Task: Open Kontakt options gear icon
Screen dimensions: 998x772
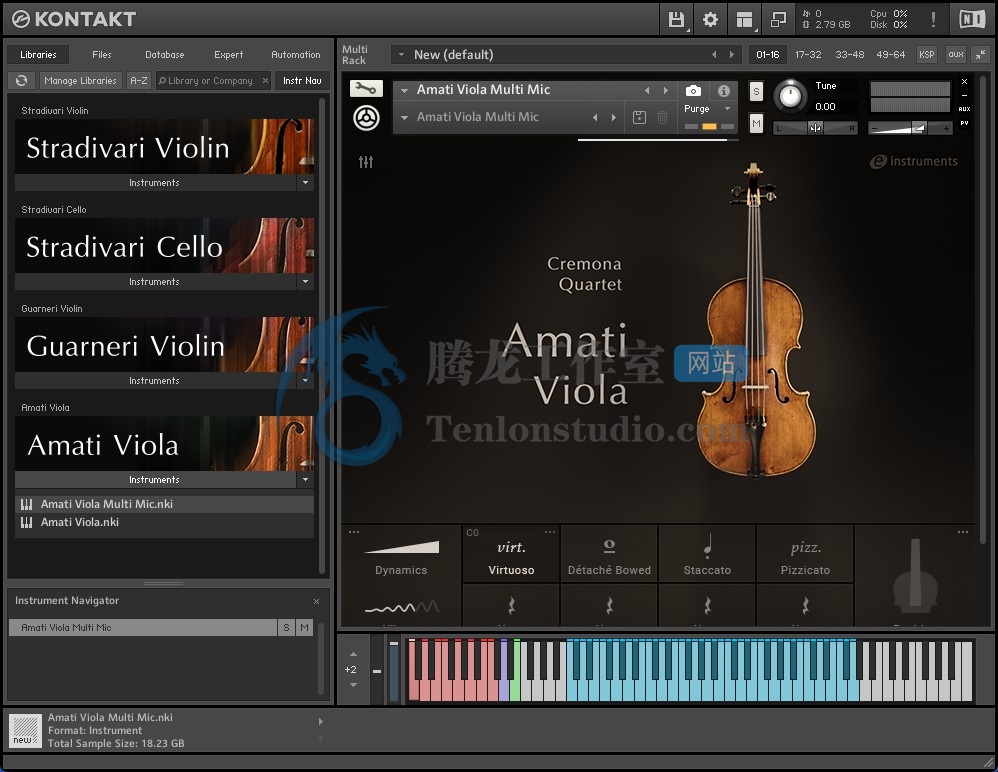Action: coord(710,20)
